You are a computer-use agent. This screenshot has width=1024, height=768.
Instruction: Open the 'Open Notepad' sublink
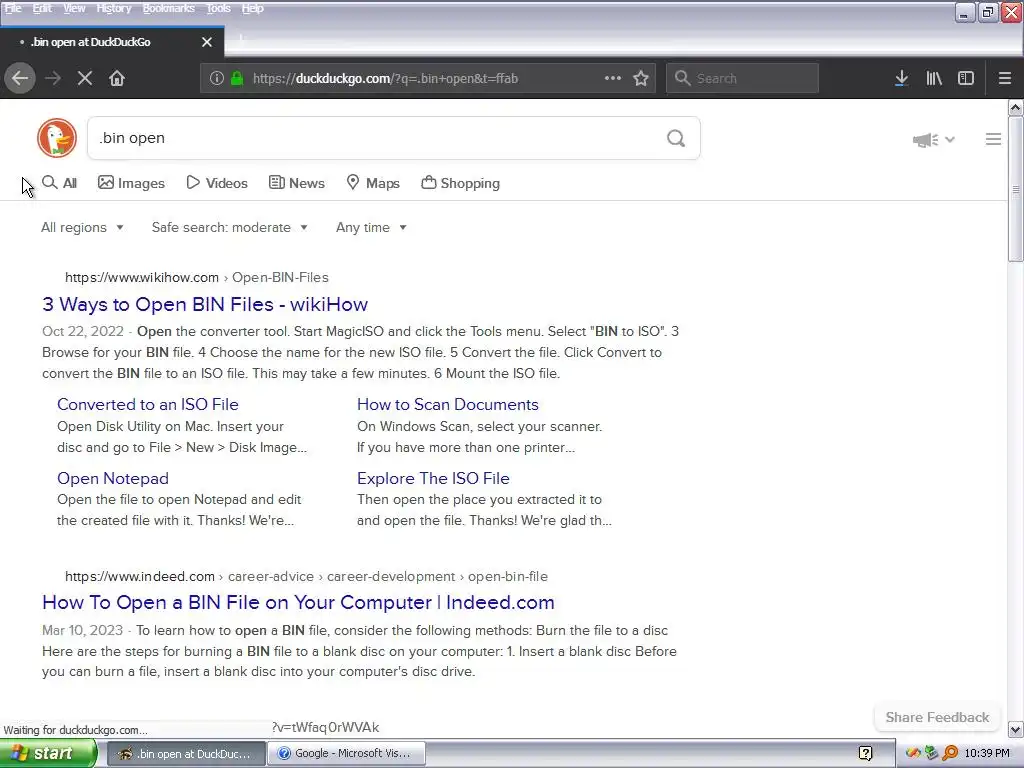click(112, 478)
